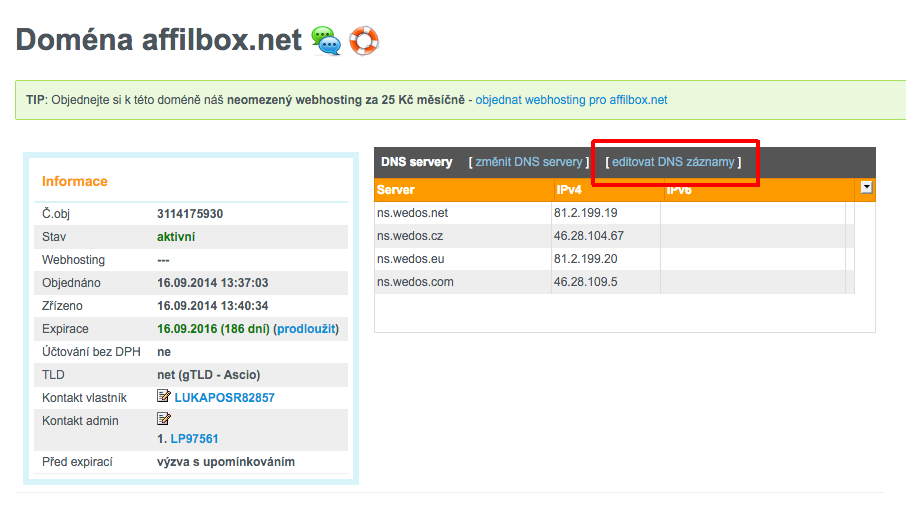Click the expiration date 16.09.2016 (186 dní)

tap(213, 329)
